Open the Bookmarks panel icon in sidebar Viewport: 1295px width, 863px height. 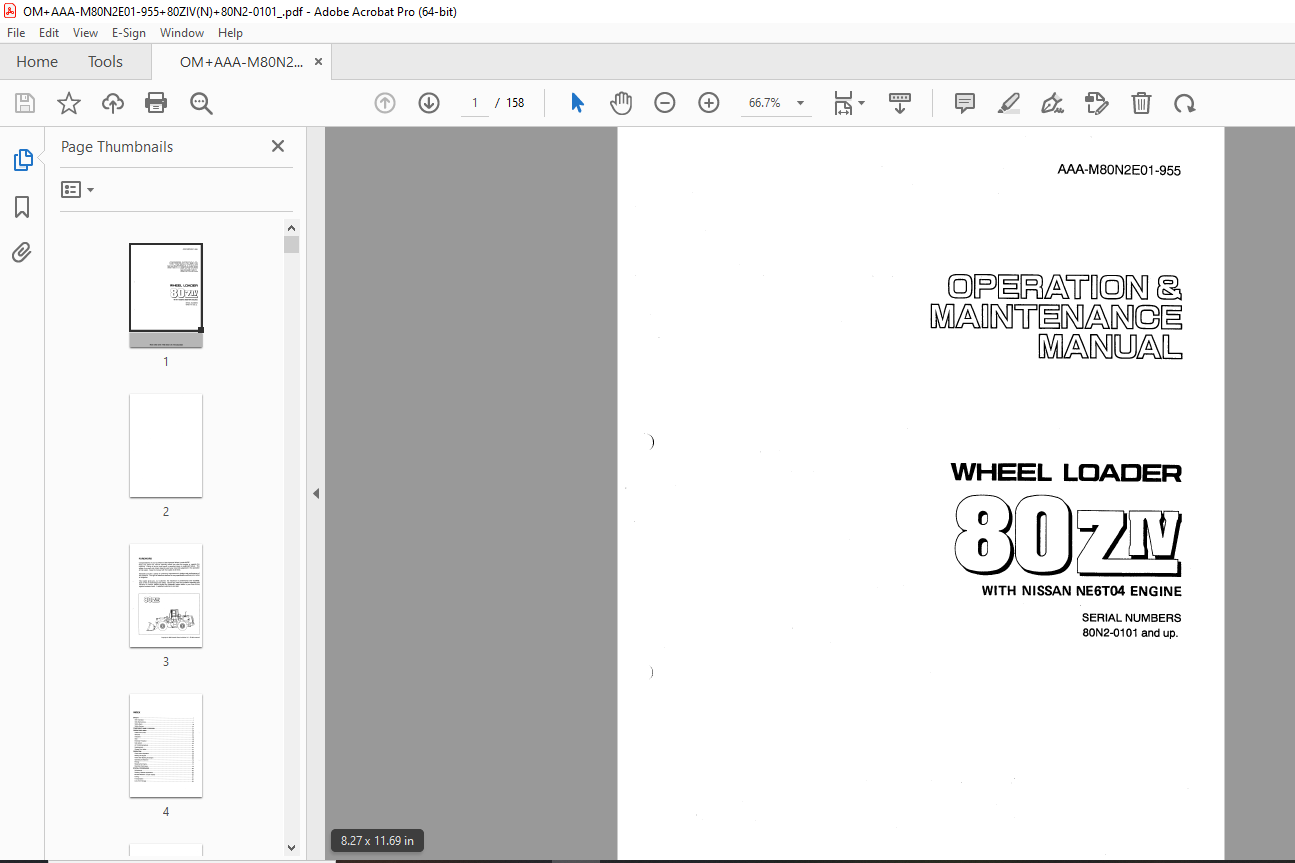(22, 207)
